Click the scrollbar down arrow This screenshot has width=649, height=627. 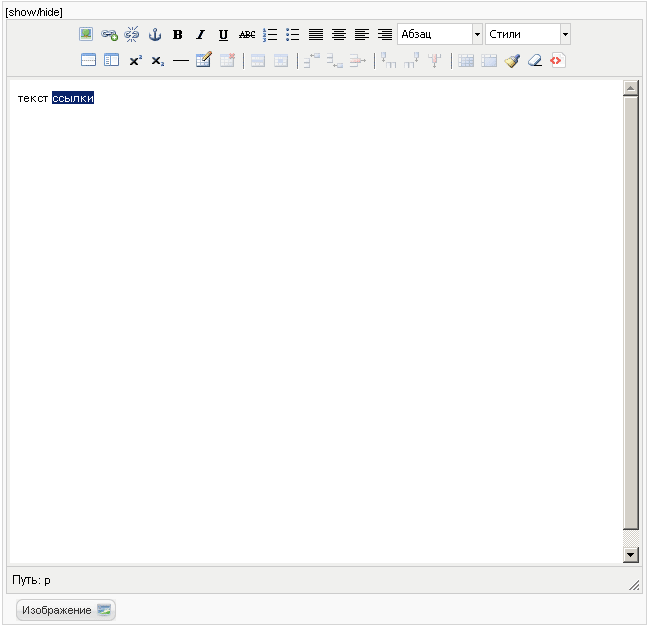point(630,554)
